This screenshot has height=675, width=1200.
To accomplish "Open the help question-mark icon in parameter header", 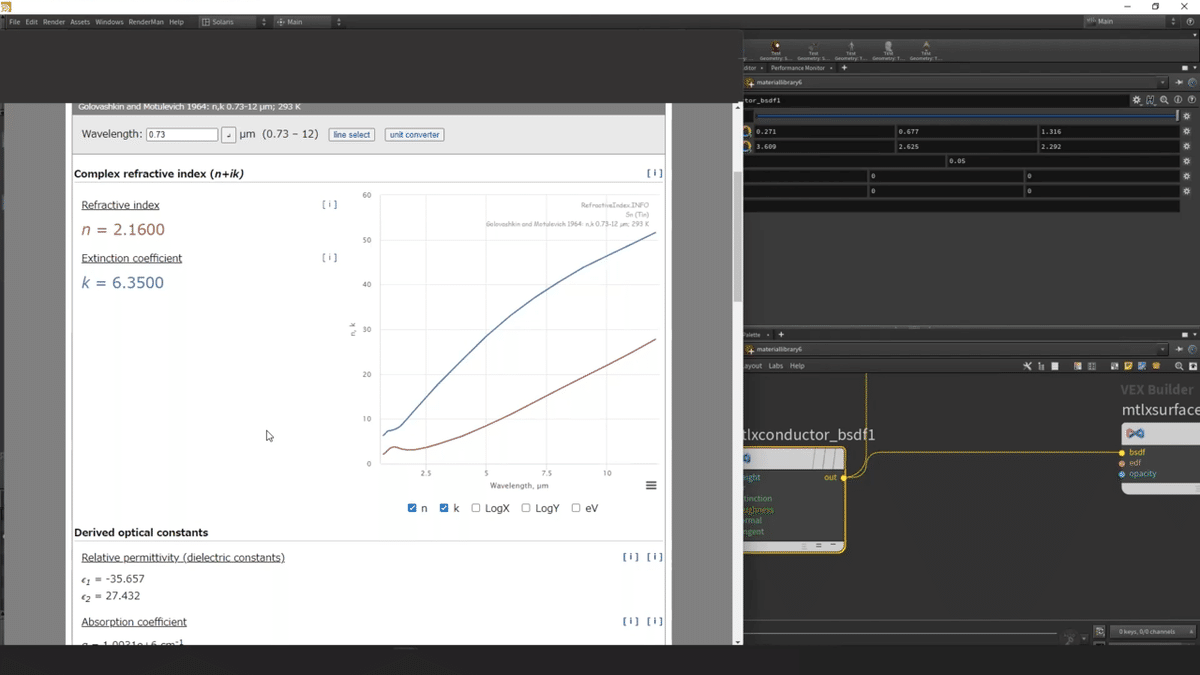I will pyautogui.click(x=1191, y=100).
